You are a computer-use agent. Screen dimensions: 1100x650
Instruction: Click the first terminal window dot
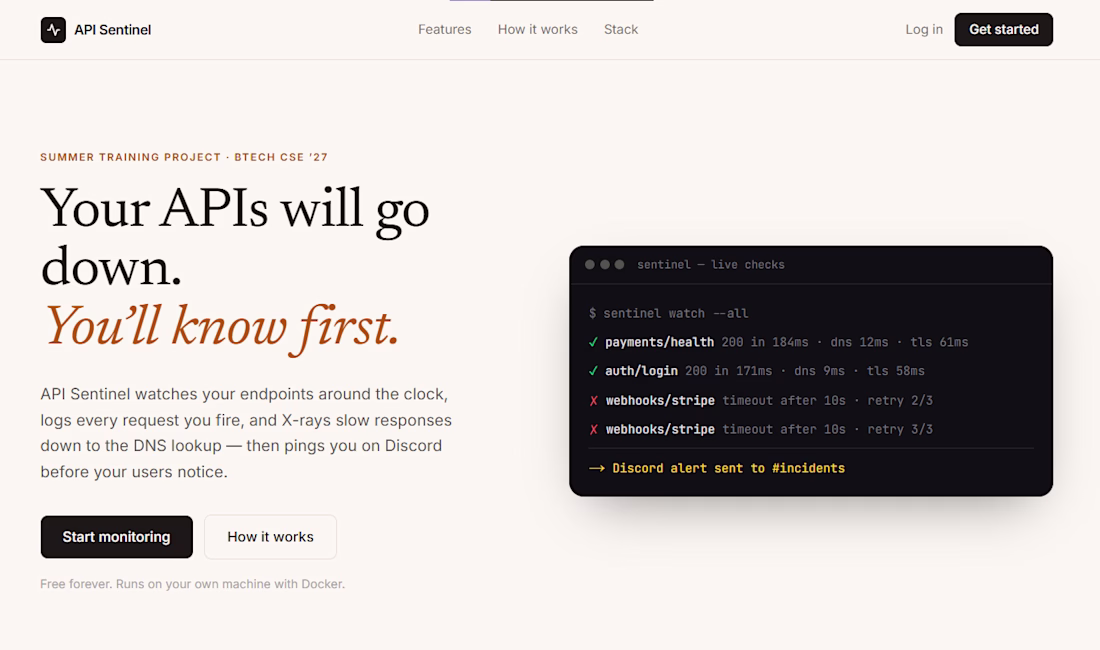point(590,264)
